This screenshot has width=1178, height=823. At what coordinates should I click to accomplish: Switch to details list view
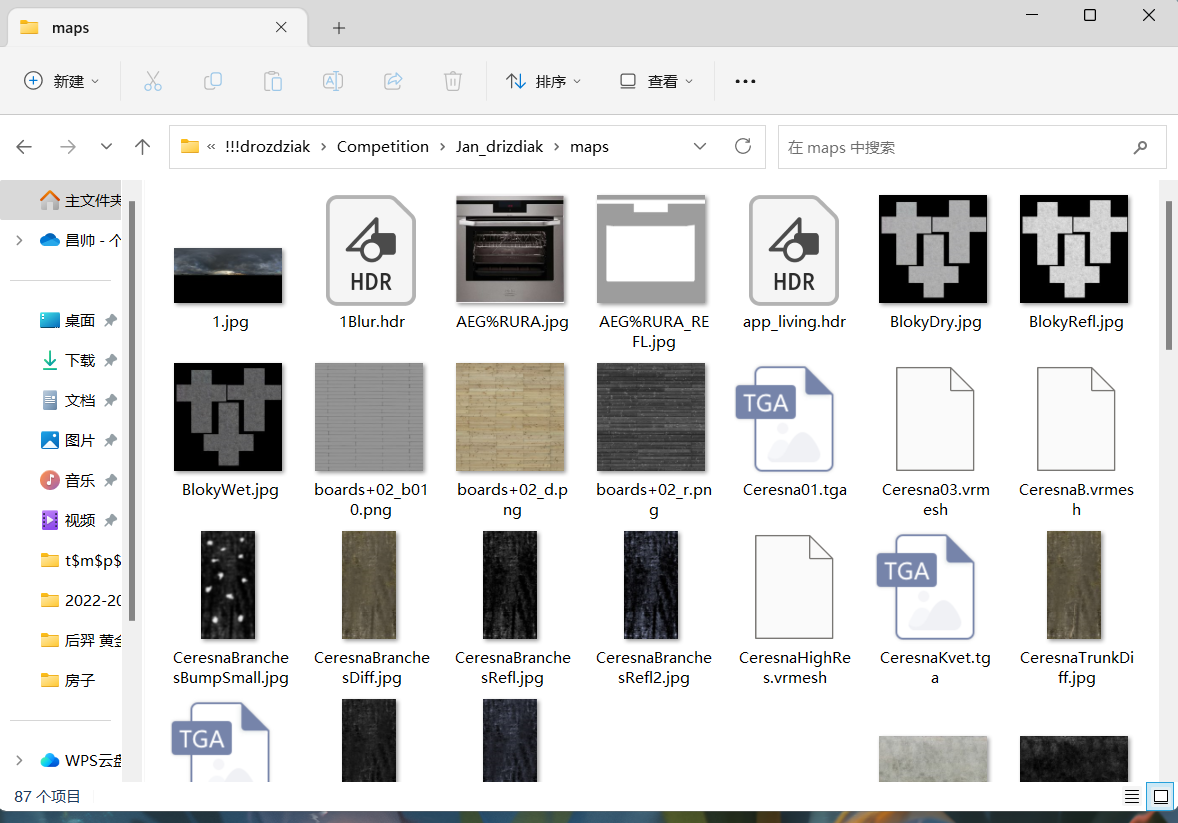tap(1131, 797)
